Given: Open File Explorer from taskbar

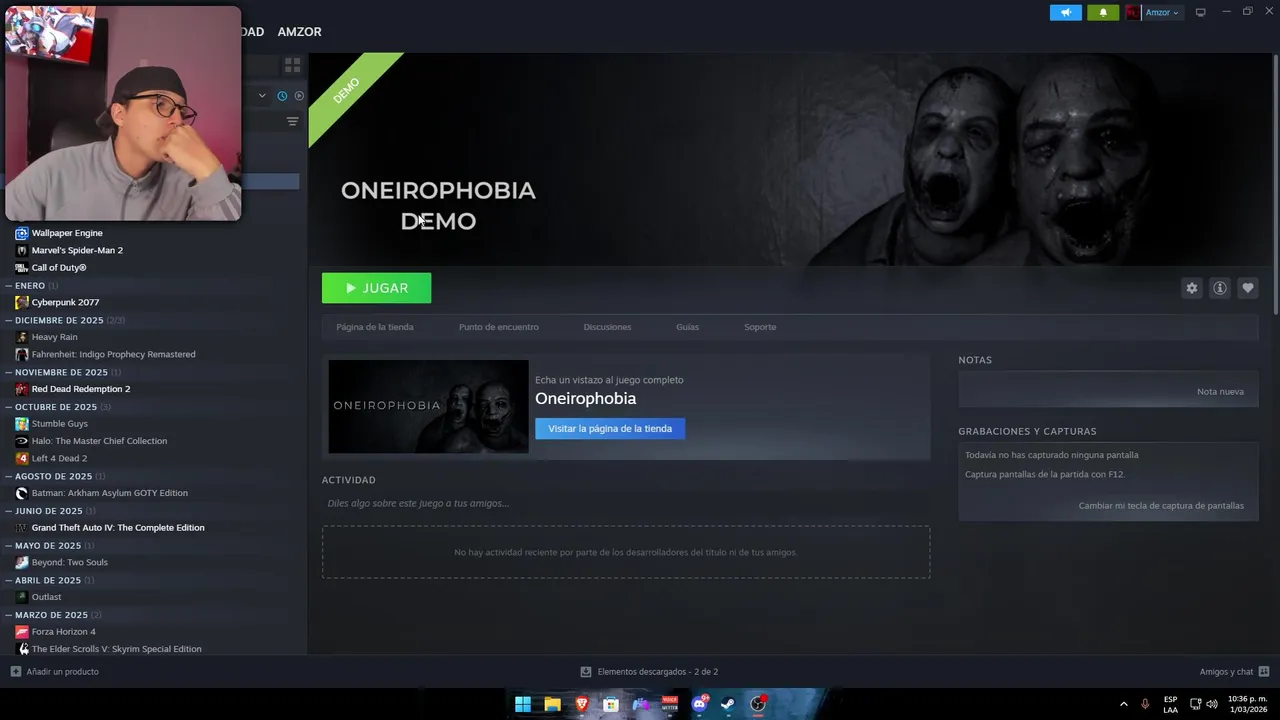Looking at the screenshot, I should (552, 704).
